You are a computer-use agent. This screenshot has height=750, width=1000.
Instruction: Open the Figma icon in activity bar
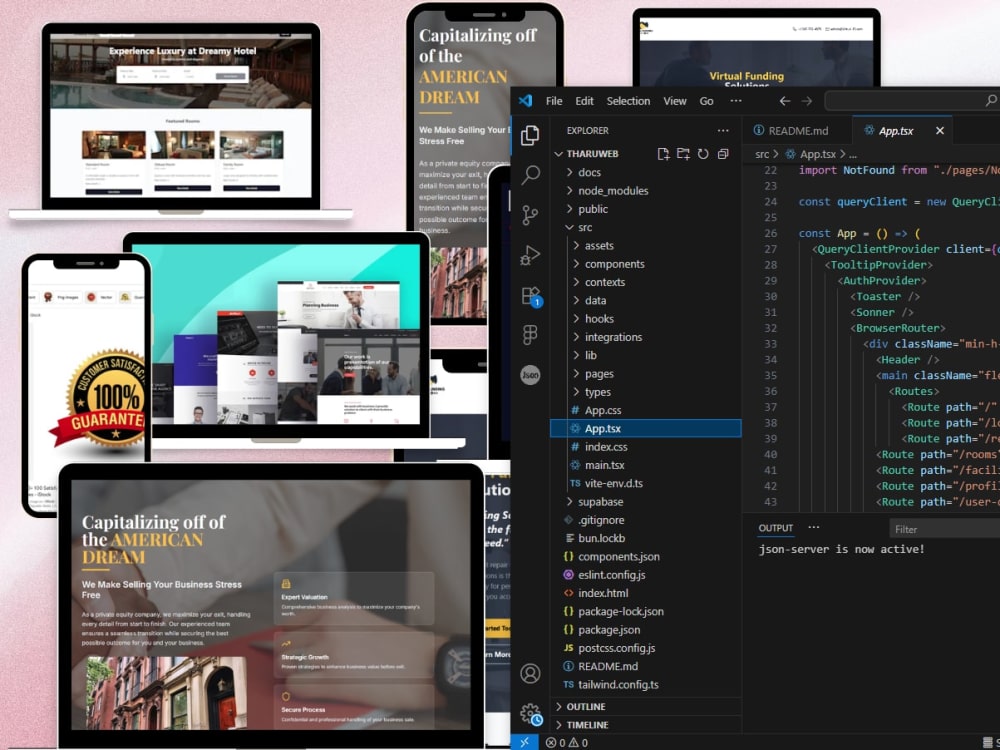tap(530, 335)
